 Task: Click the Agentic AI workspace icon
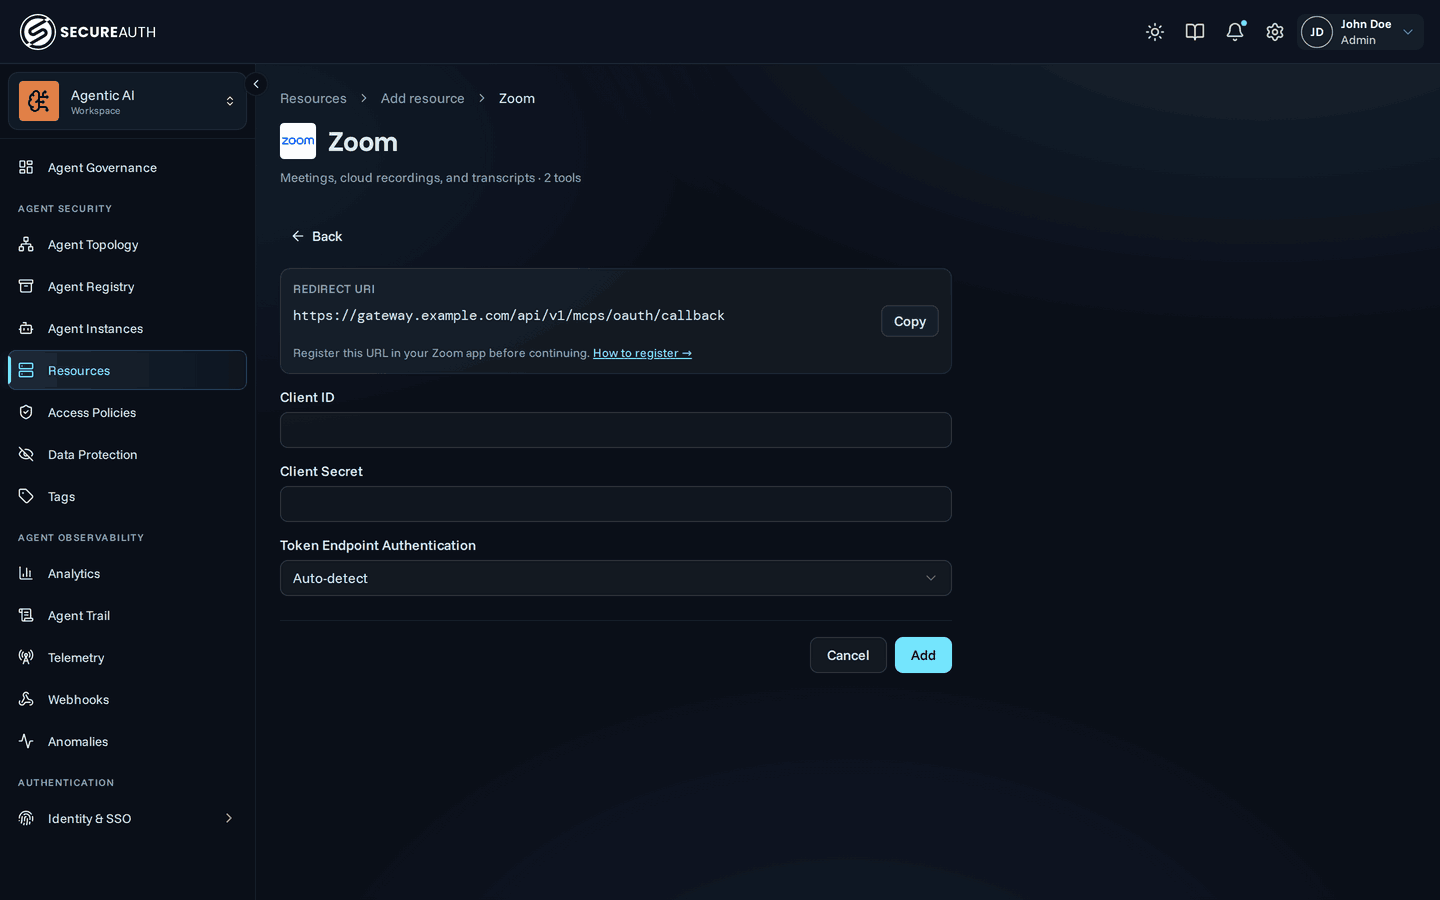coord(39,101)
